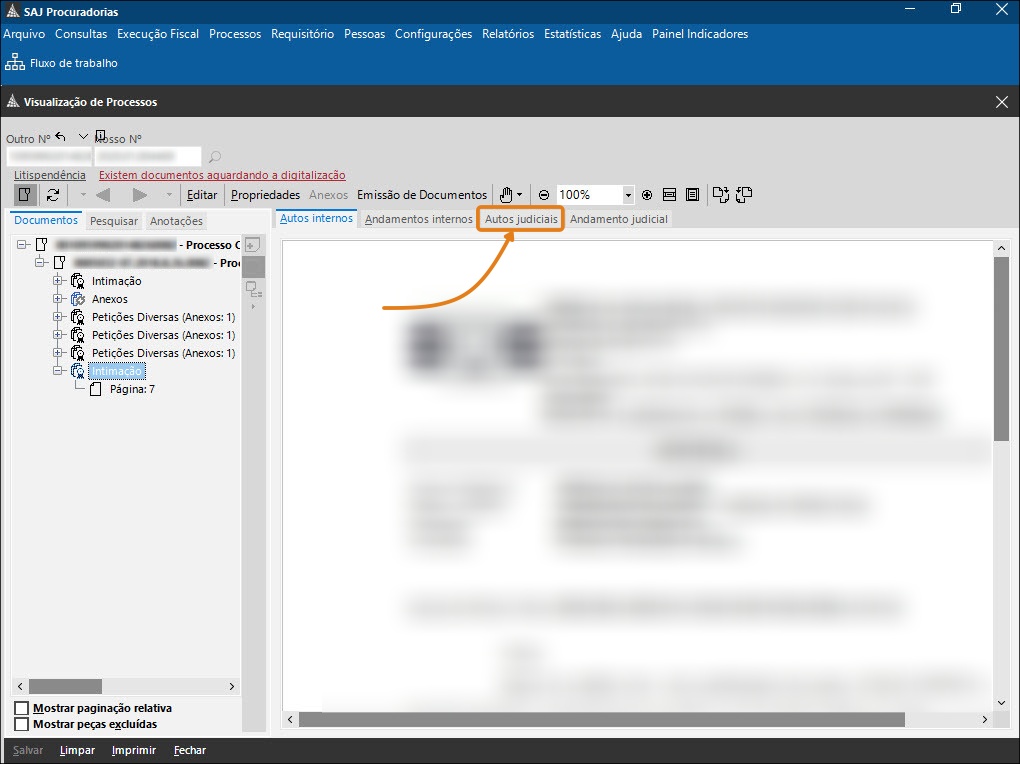1020x764 pixels.
Task: Open the zoom percentage dropdown
Action: 628,195
